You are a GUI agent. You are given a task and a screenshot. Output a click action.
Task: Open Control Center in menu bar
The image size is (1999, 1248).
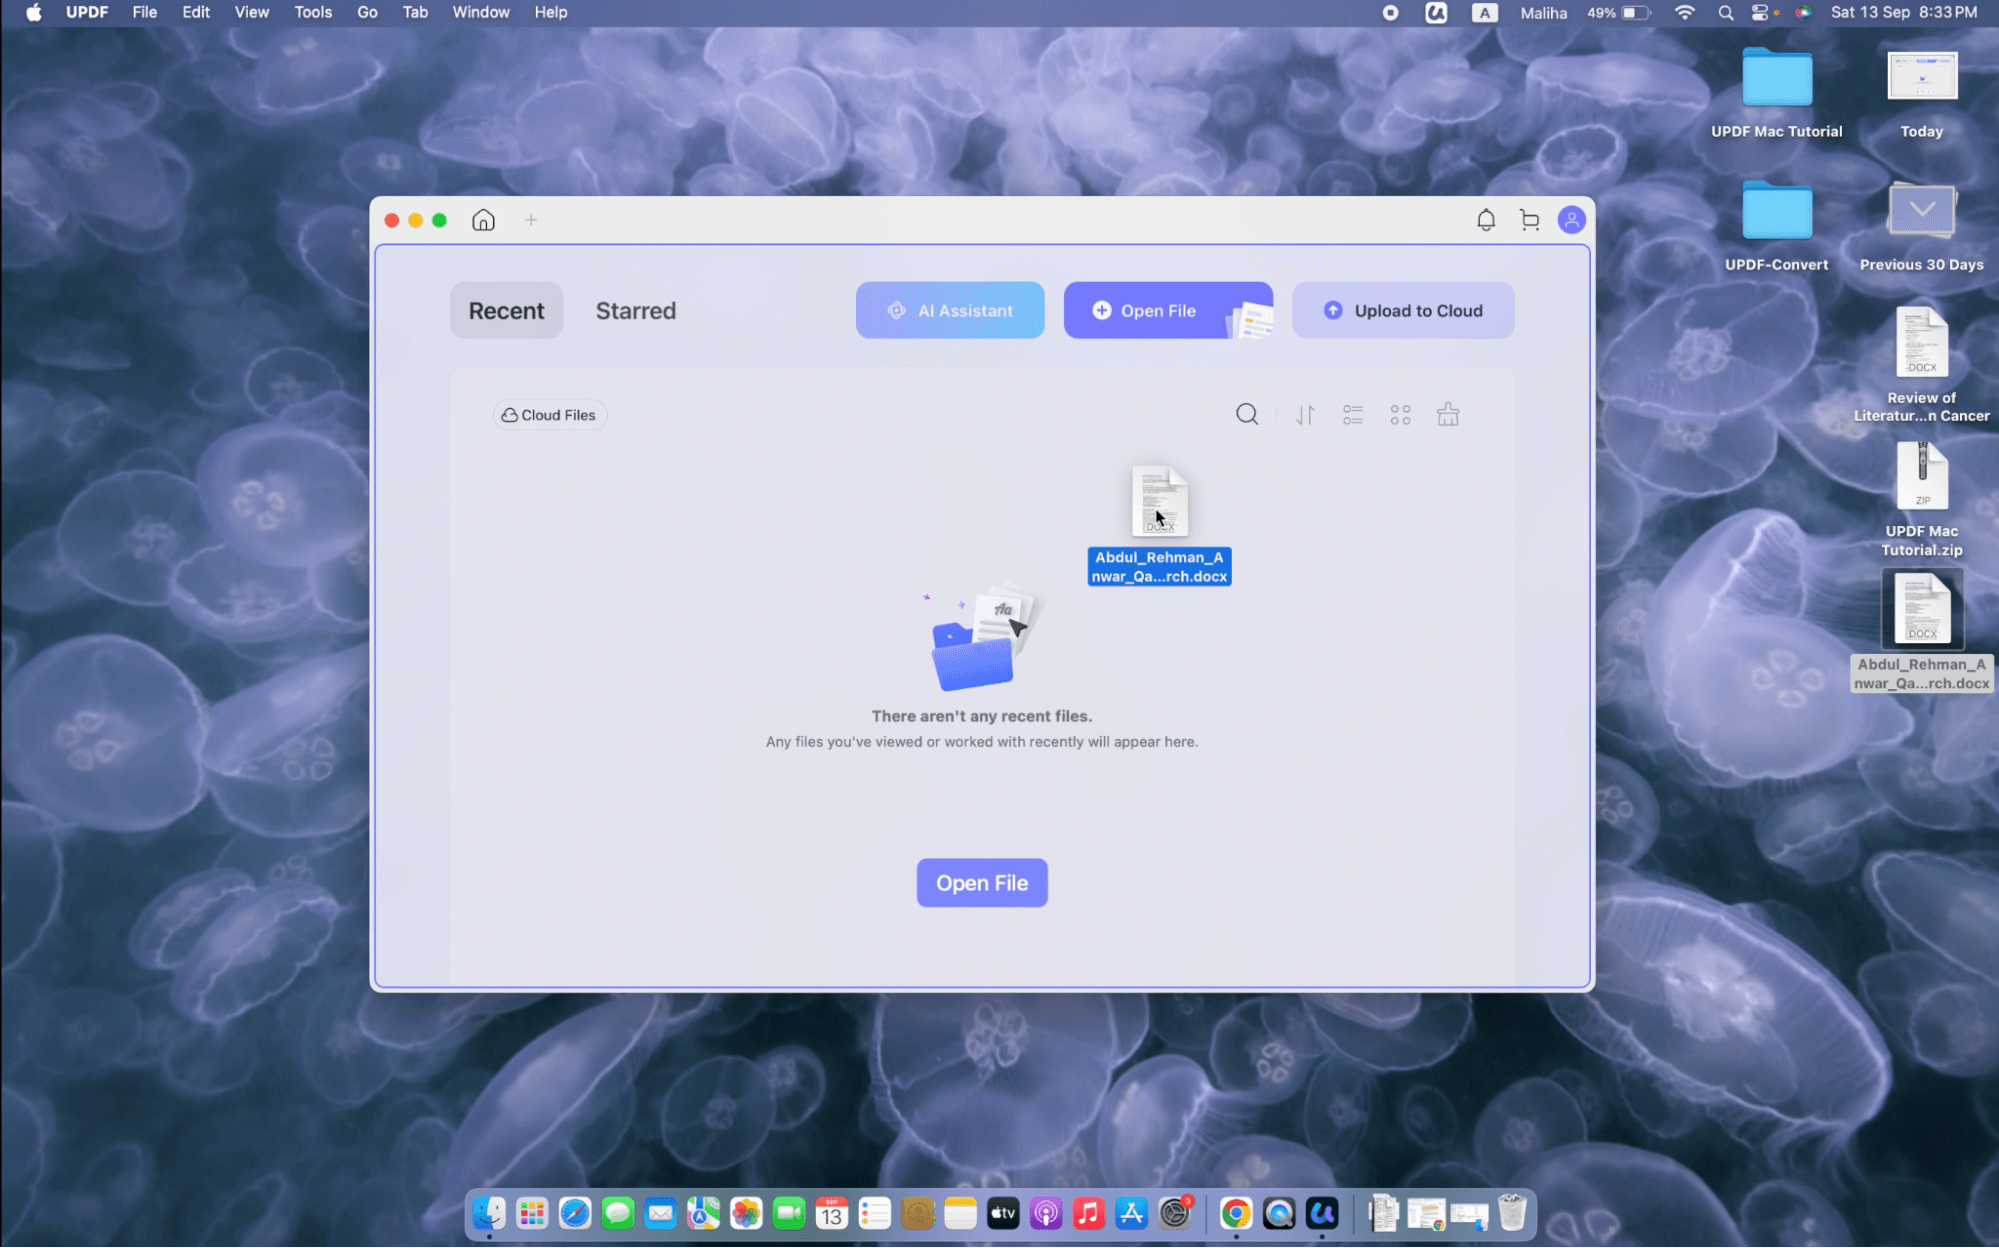pos(1760,13)
